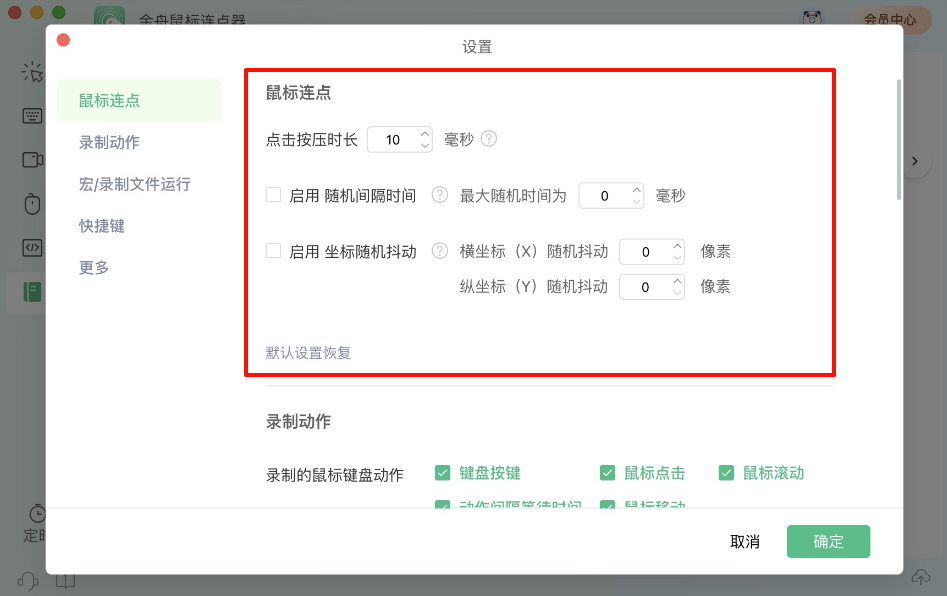Uncheck 鼠标点击 recording option
Viewport: 947px width, 596px height.
click(x=607, y=473)
